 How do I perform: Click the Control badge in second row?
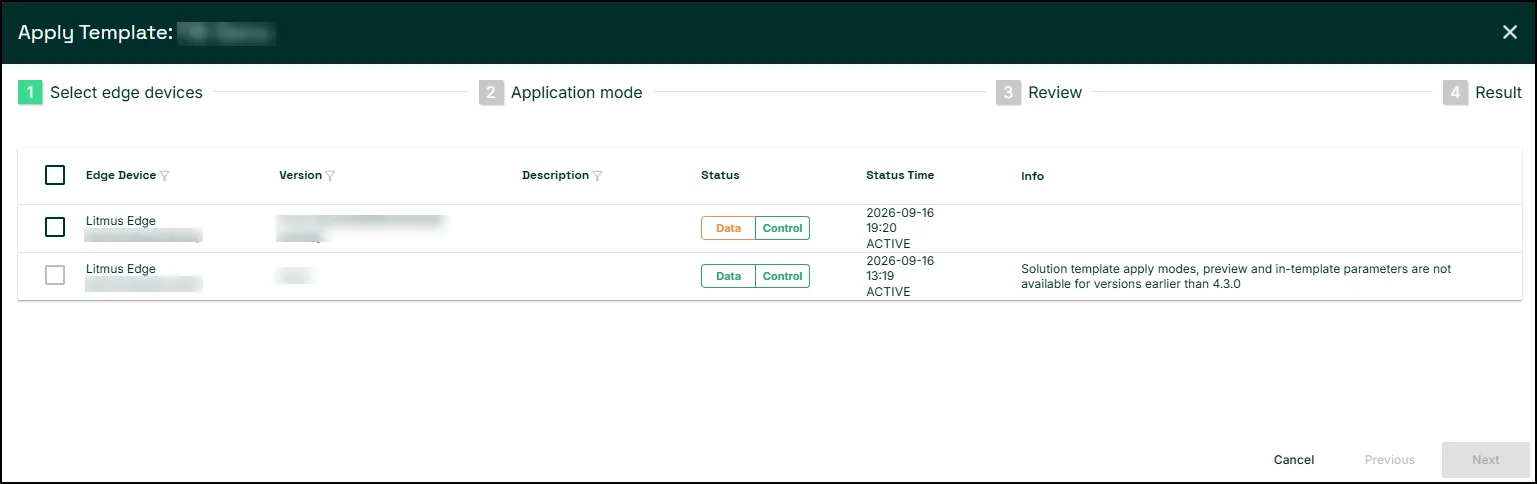pos(782,276)
